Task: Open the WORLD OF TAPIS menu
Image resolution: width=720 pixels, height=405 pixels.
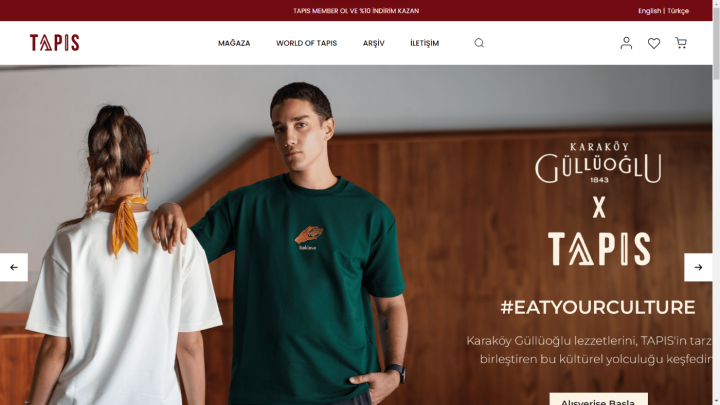Action: coord(306,43)
